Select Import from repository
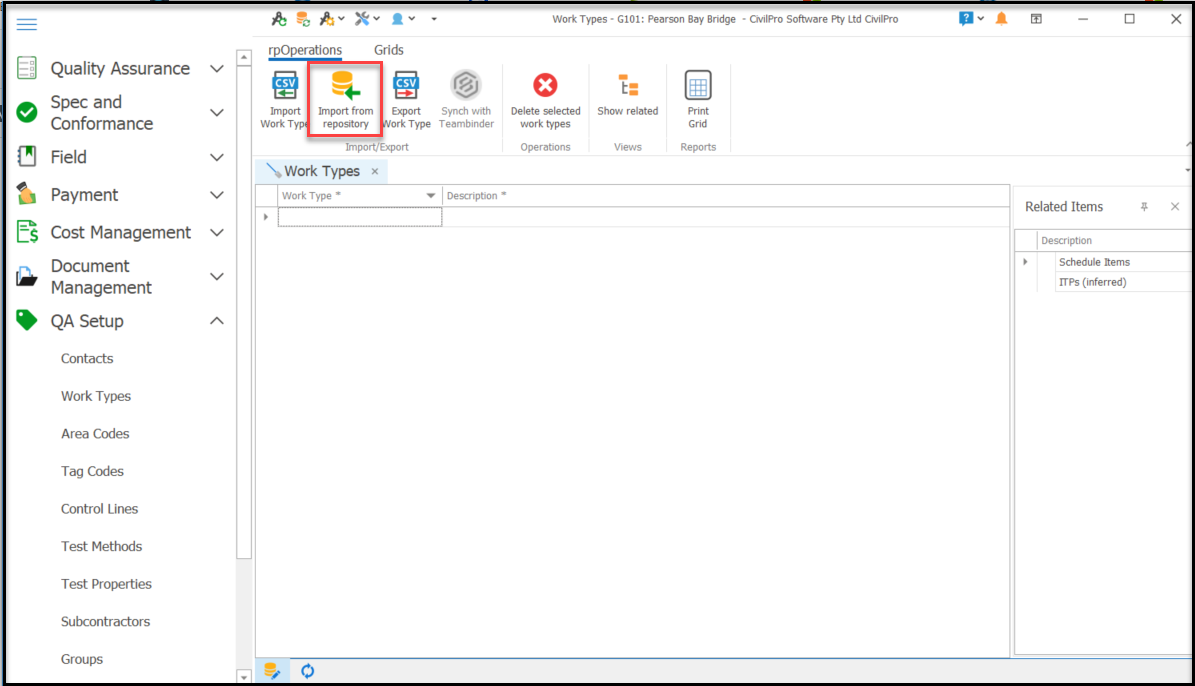 (x=345, y=96)
